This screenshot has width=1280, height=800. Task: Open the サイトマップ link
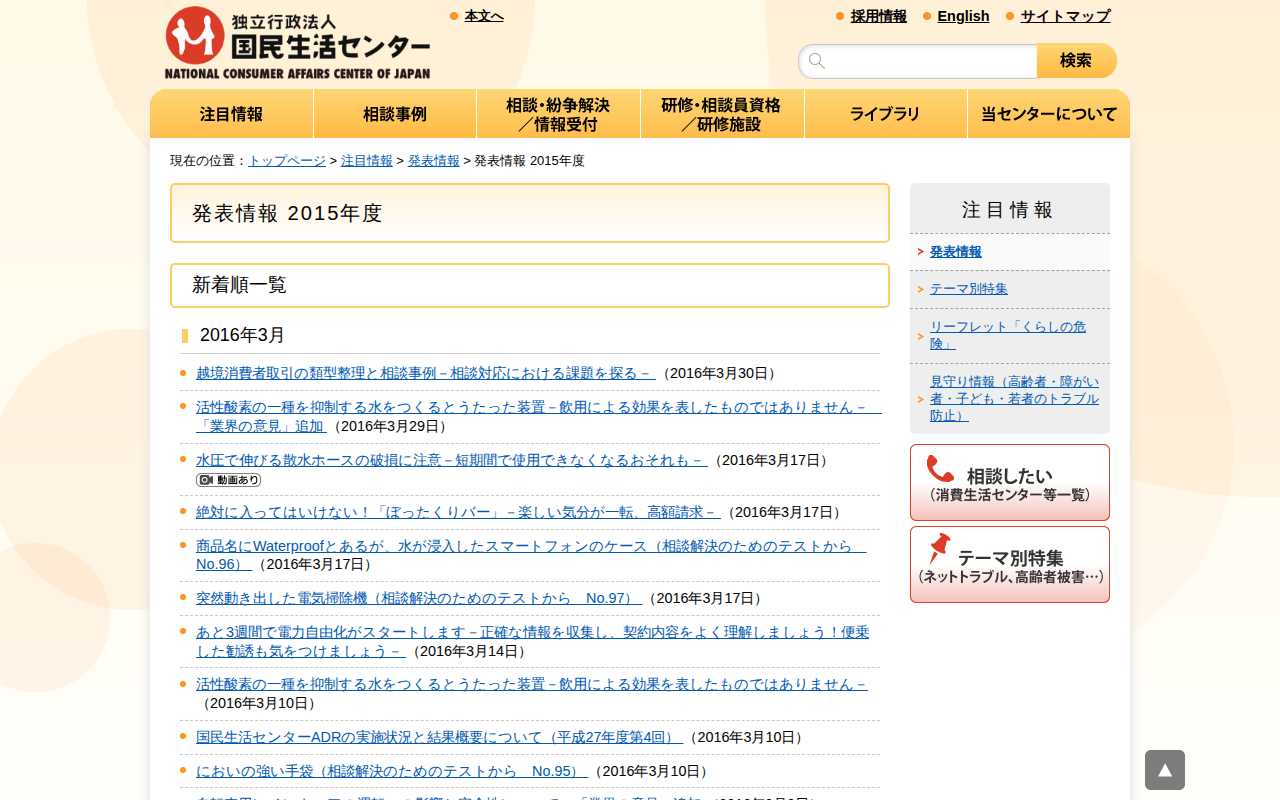(x=1065, y=16)
